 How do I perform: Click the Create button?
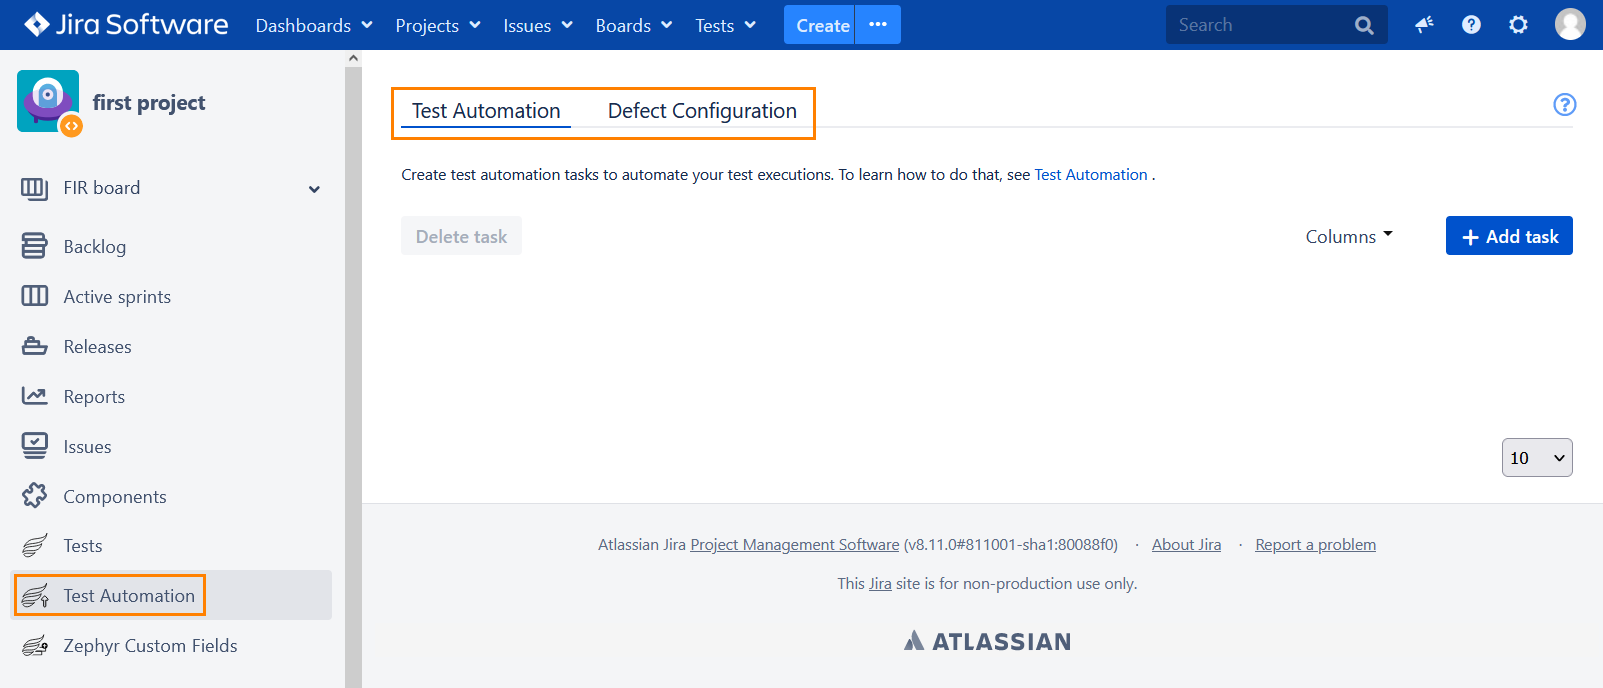[x=820, y=25]
